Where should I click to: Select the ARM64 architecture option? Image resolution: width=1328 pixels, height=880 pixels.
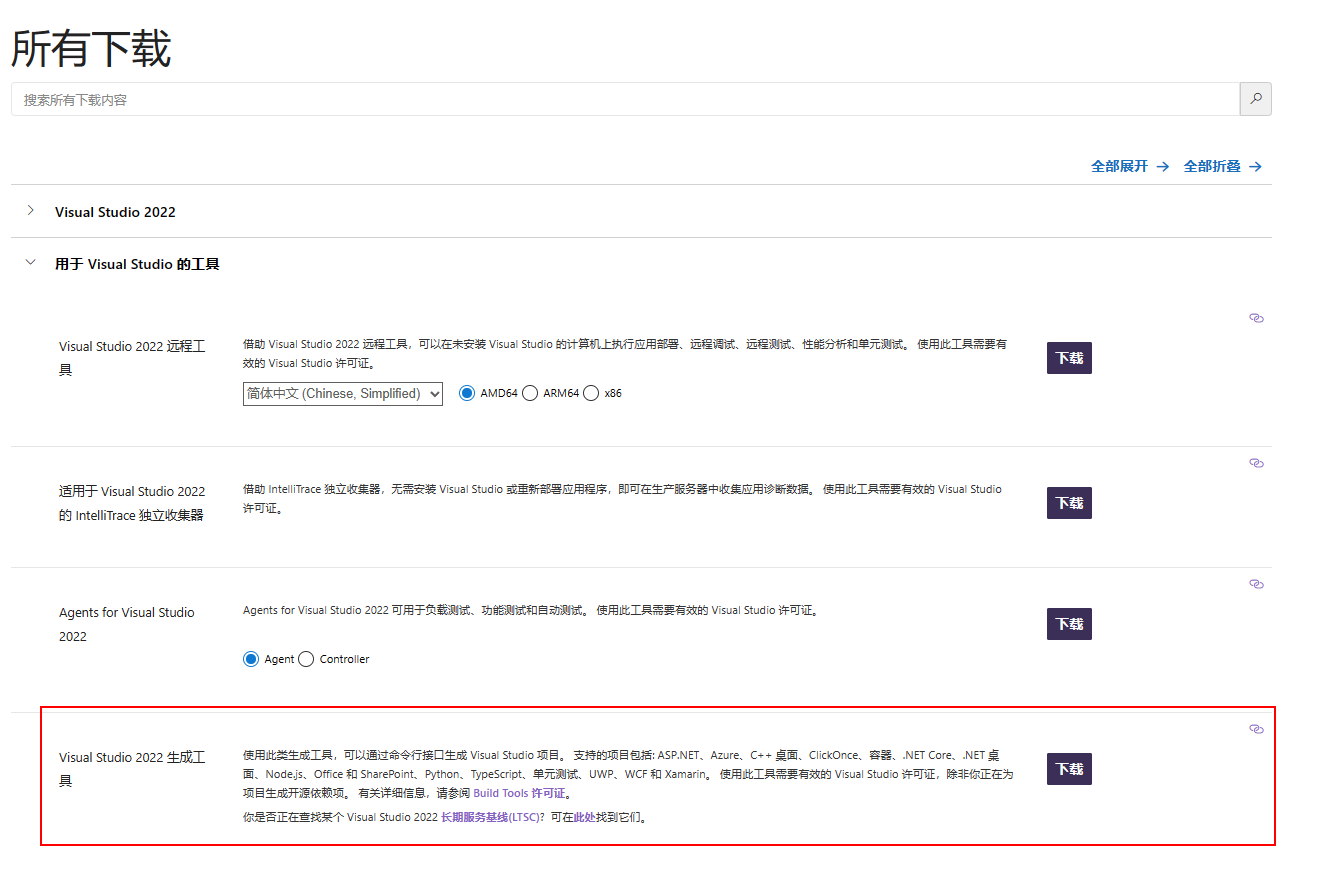coord(530,393)
